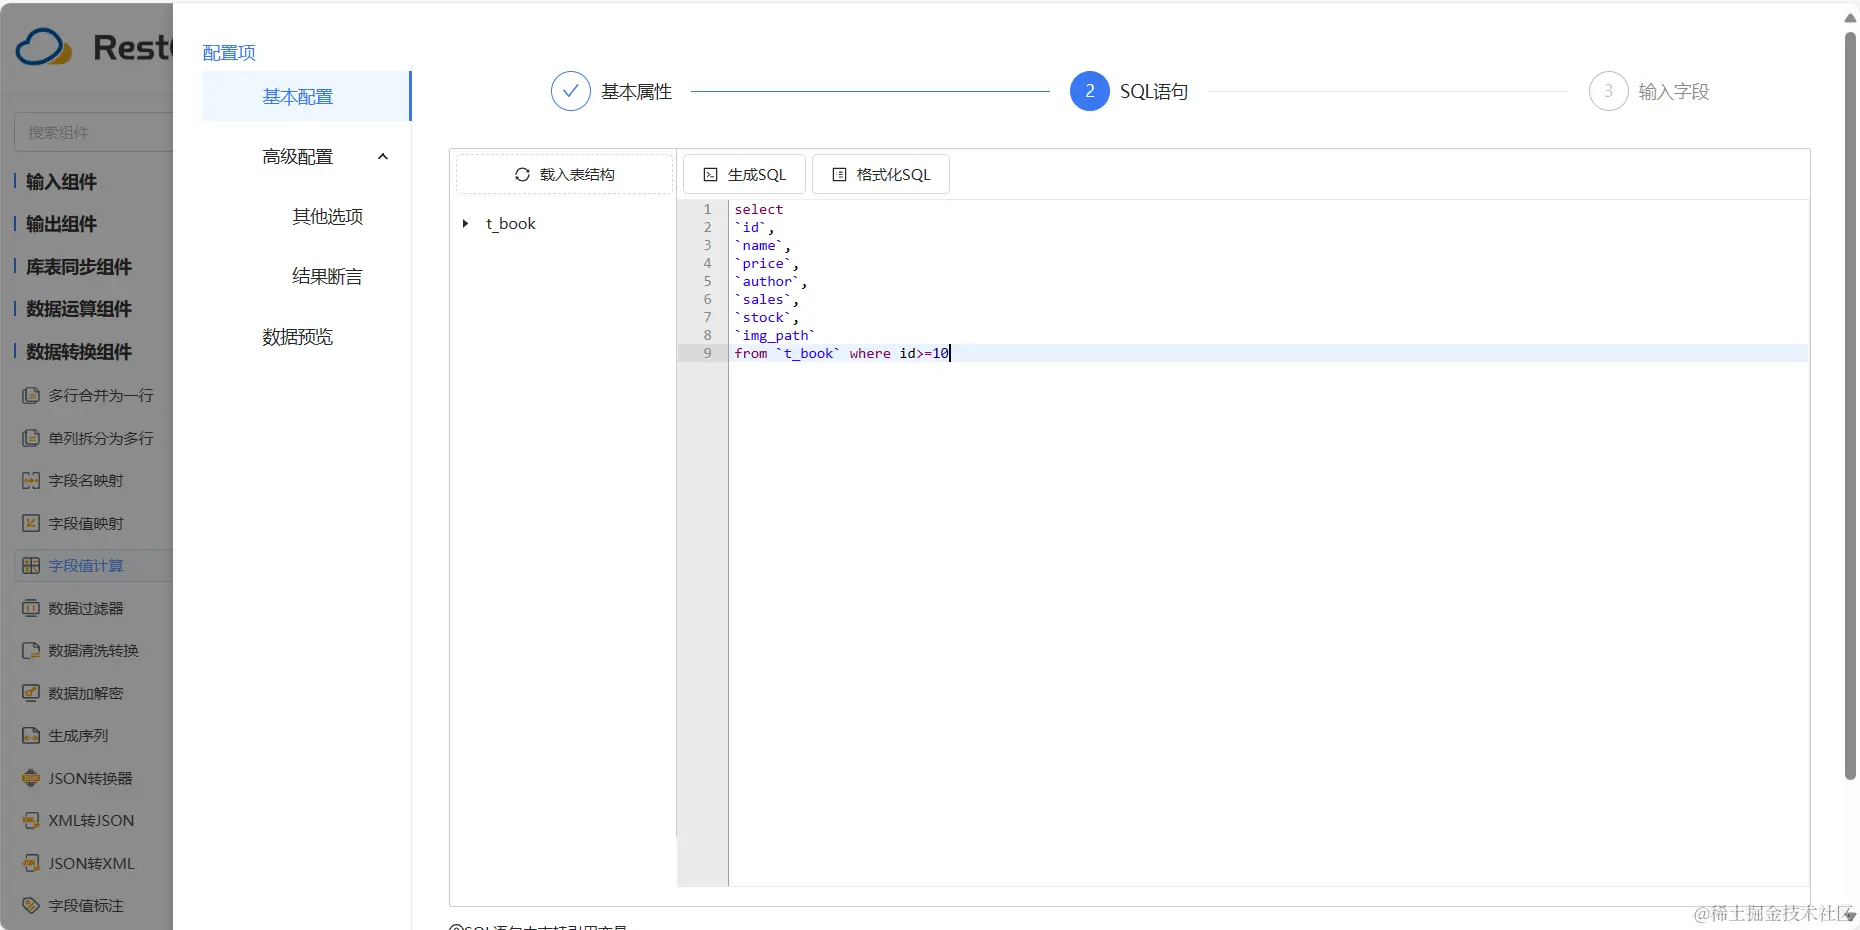Viewport: 1860px width, 930px height.
Task: Expand the 输出组件 category
Action: click(x=61, y=224)
